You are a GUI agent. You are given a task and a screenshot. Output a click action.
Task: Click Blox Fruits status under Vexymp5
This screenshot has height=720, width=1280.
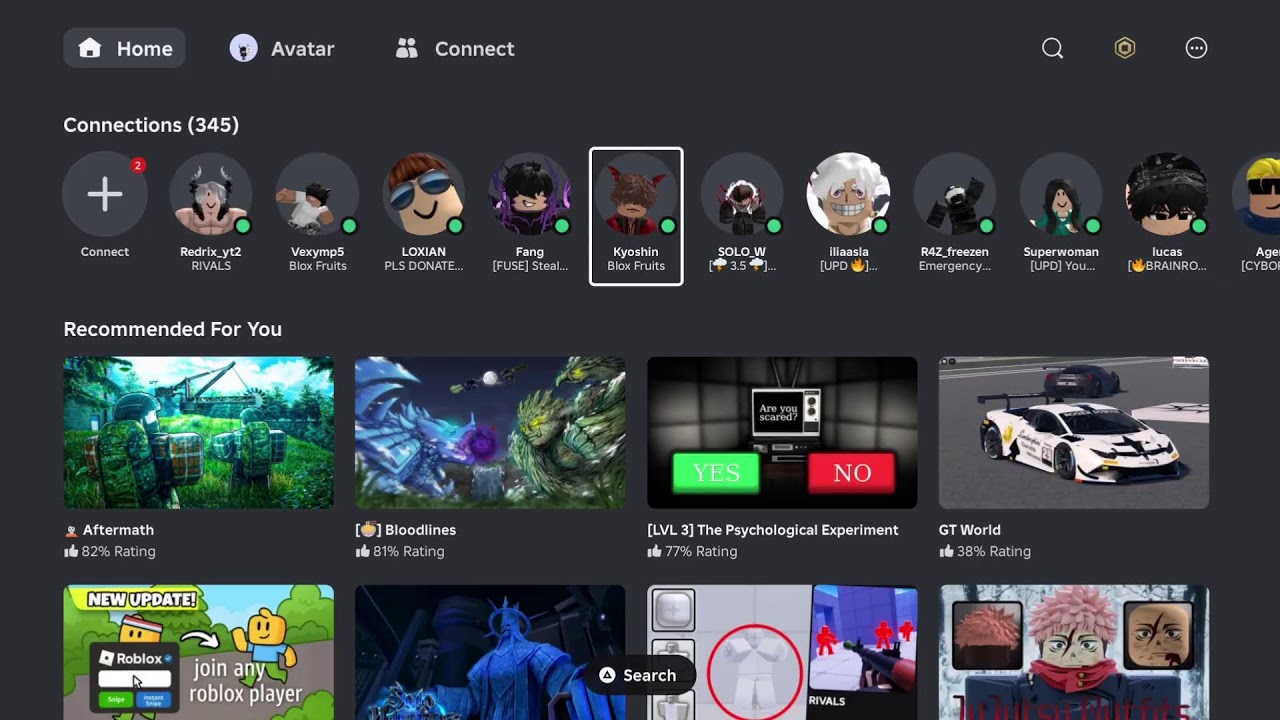coord(317,266)
